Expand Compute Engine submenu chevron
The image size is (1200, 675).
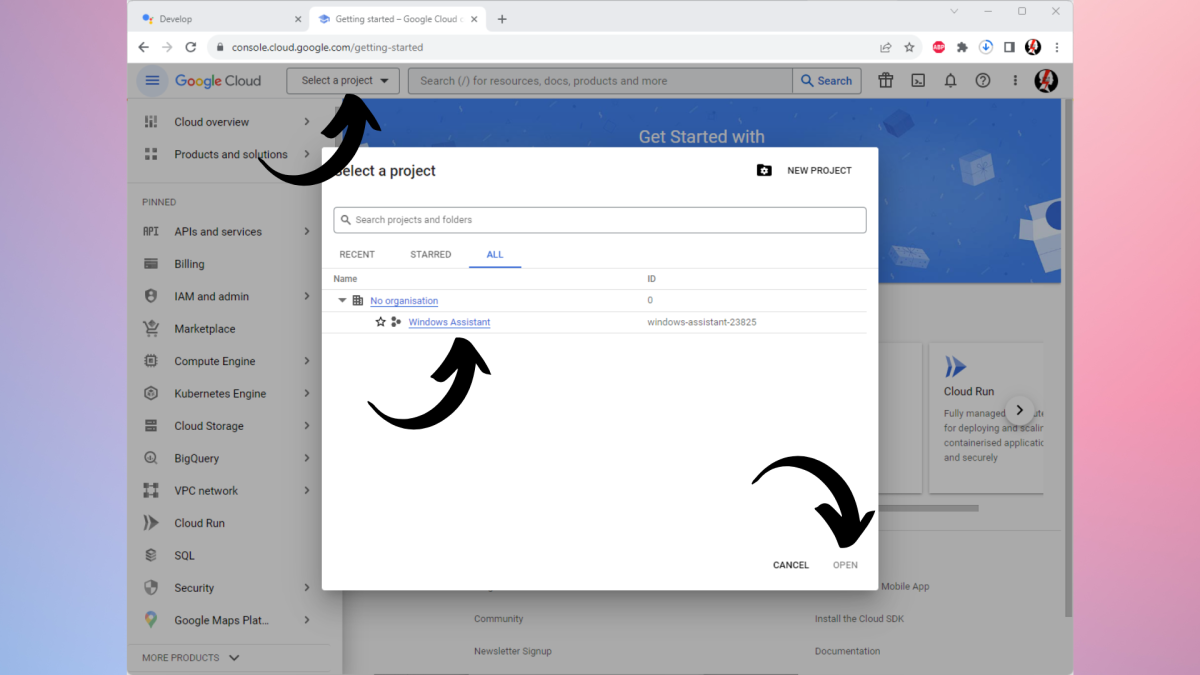pos(307,361)
